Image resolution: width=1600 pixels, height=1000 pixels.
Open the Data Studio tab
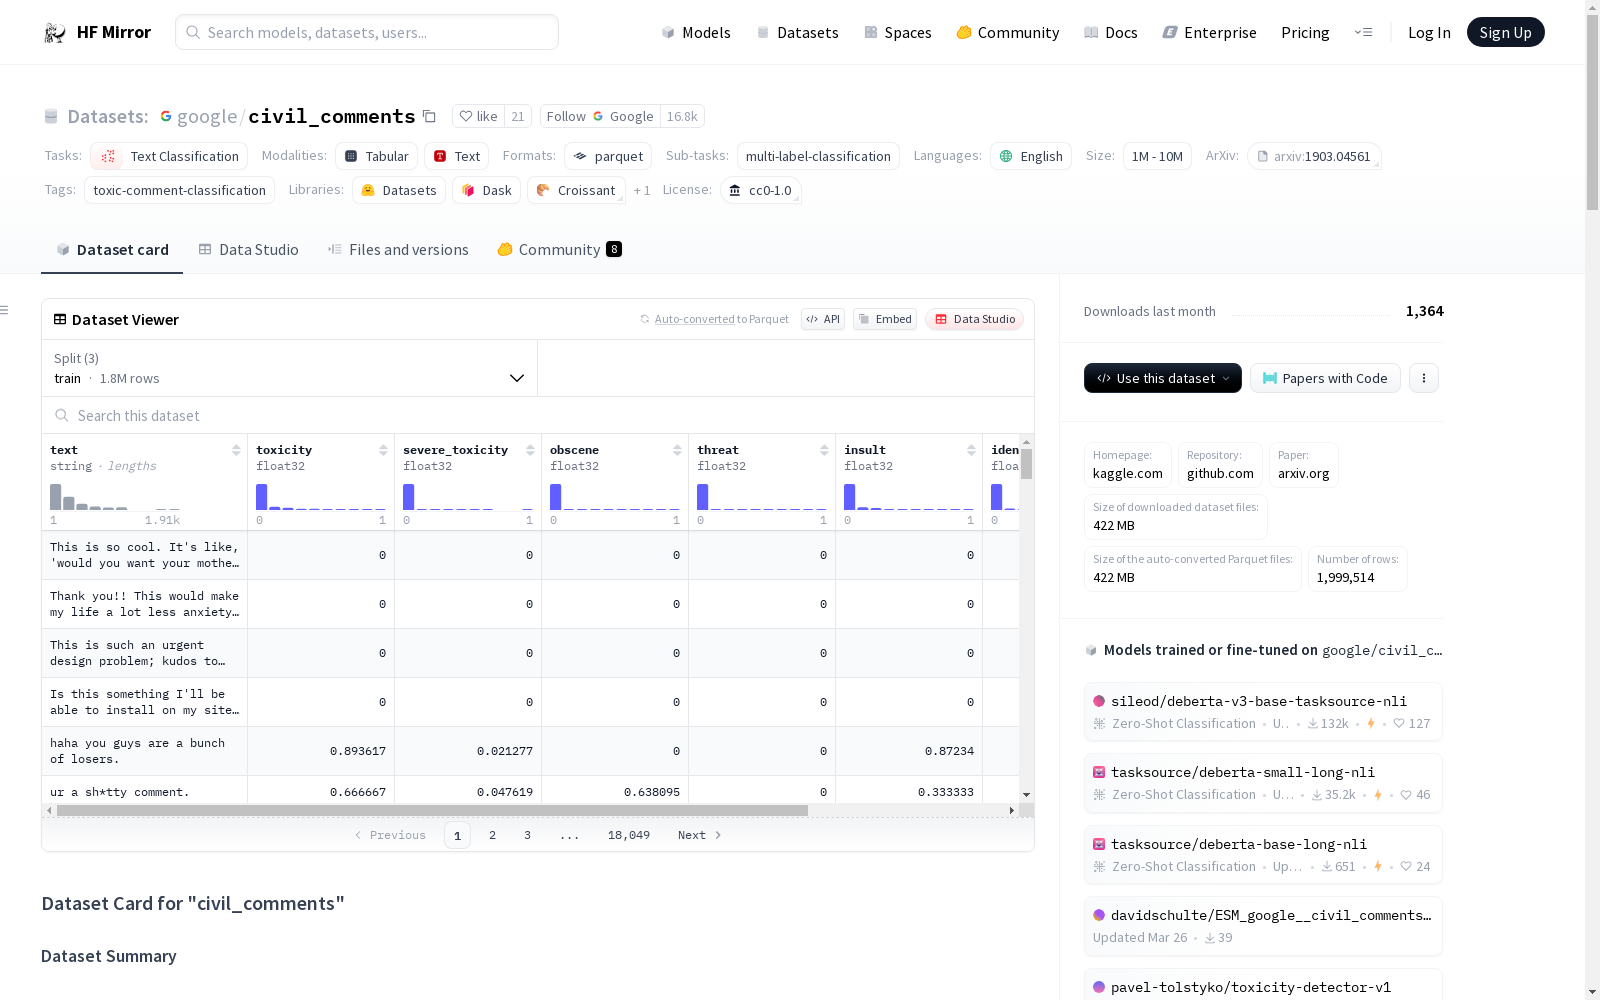[248, 249]
